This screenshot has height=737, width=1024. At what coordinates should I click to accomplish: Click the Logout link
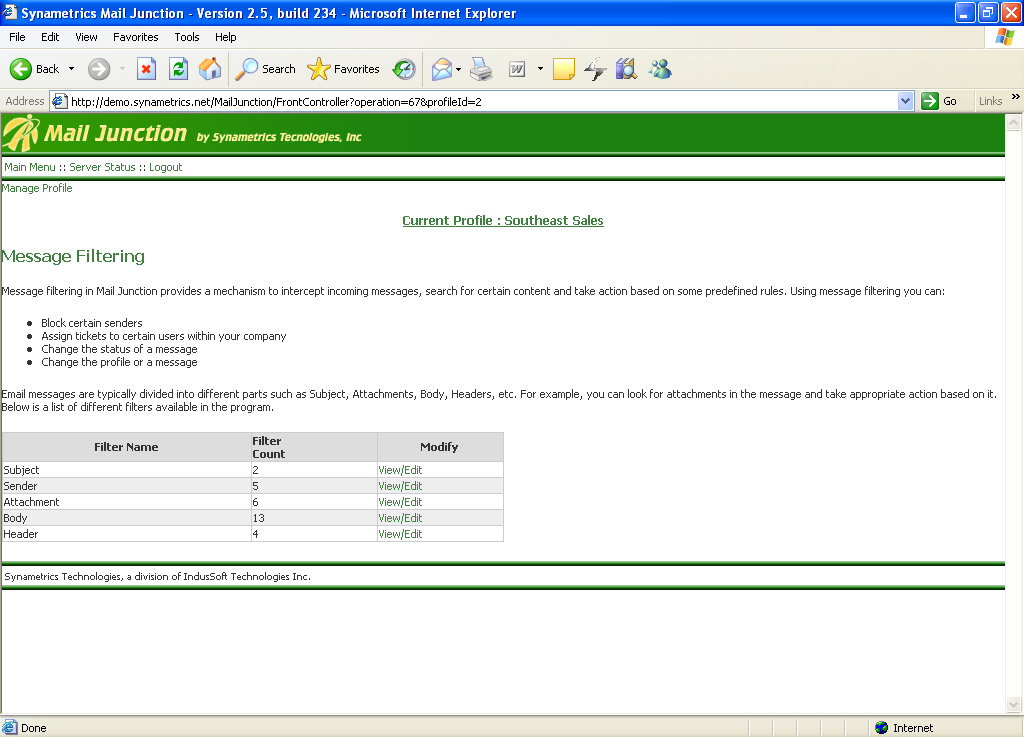(x=165, y=167)
